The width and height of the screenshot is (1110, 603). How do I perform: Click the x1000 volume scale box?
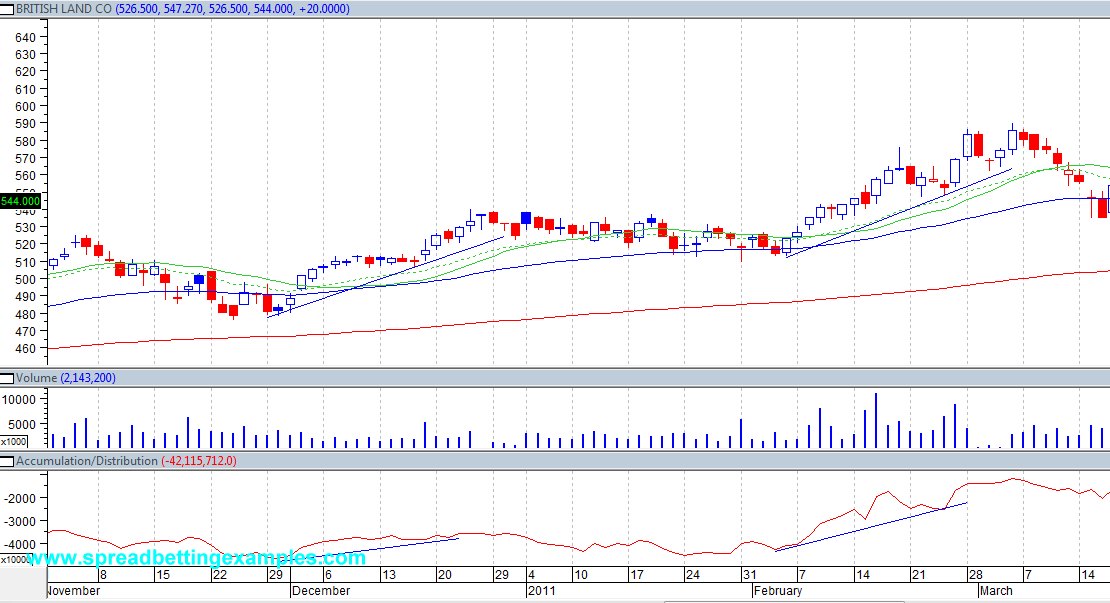click(x=13, y=441)
